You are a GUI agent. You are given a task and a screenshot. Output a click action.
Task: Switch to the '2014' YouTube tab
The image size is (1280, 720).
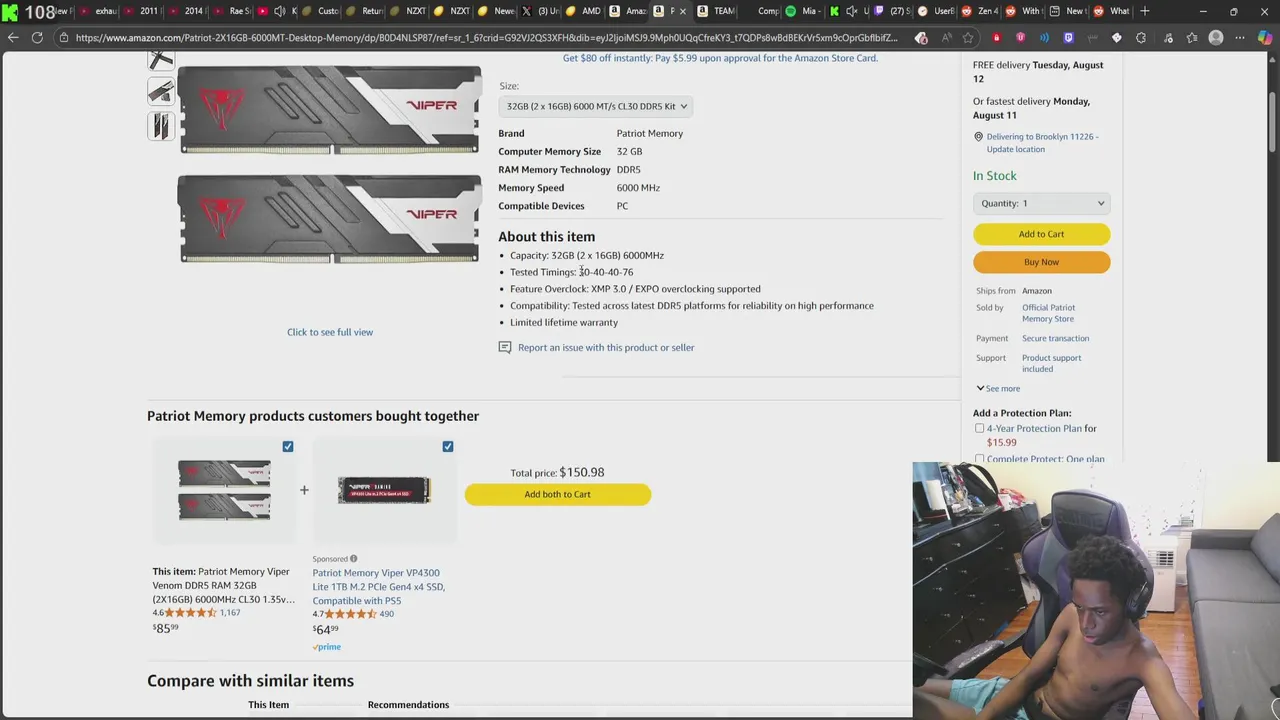[x=186, y=11]
